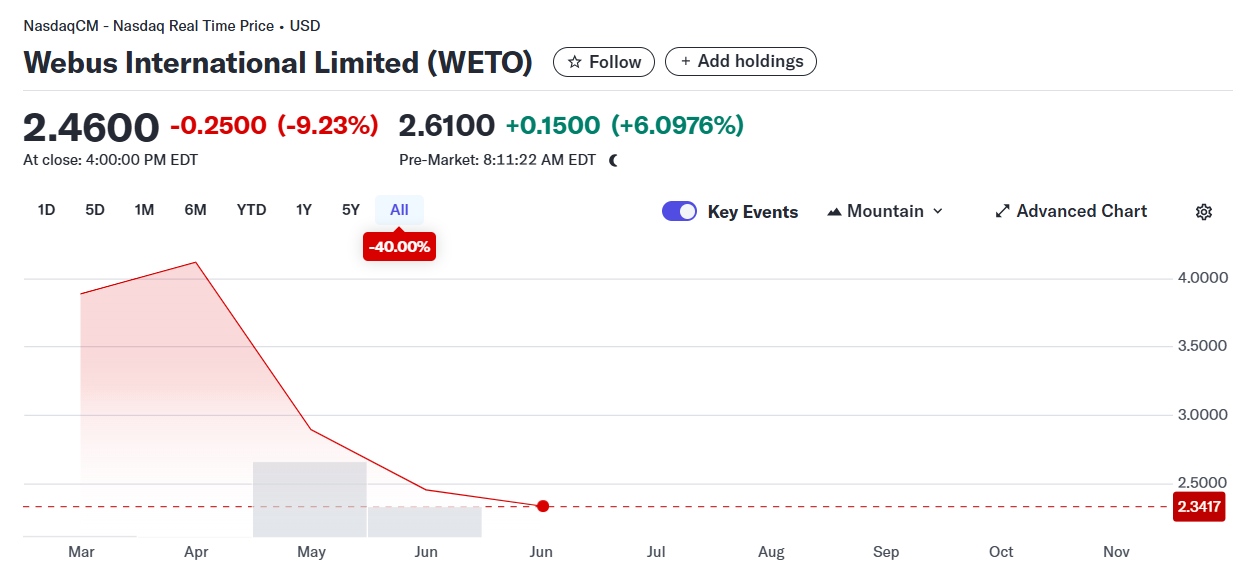1249x570 pixels.
Task: Click the 2.3417 current price label
Action: click(1199, 507)
